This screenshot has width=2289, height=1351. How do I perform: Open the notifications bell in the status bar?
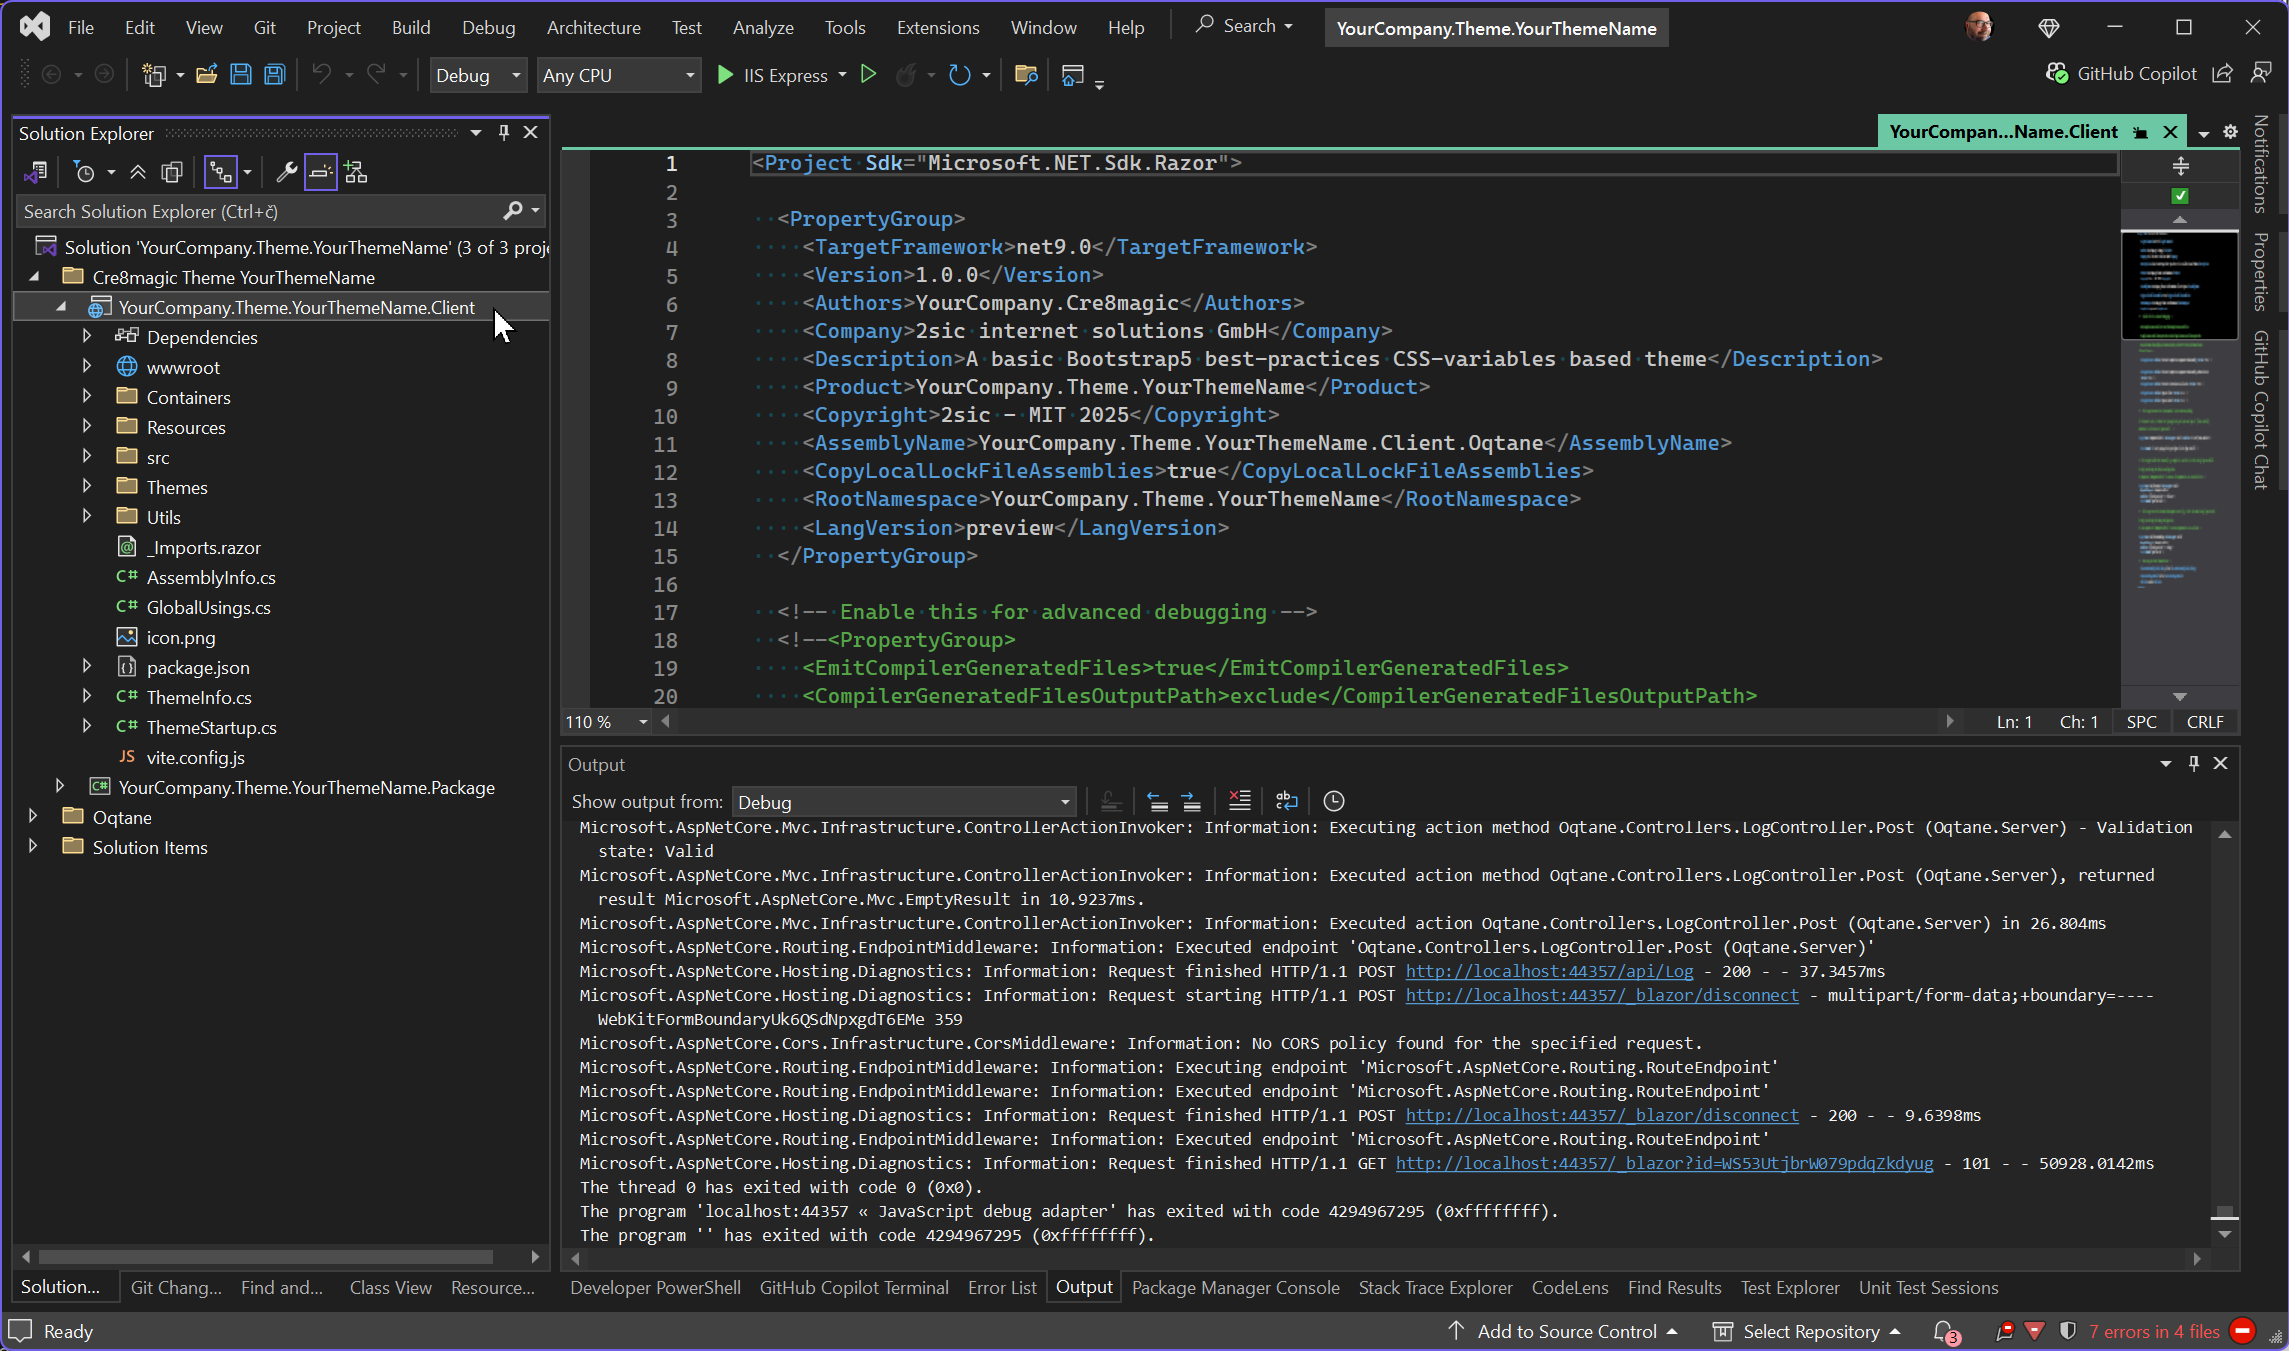(1941, 1331)
